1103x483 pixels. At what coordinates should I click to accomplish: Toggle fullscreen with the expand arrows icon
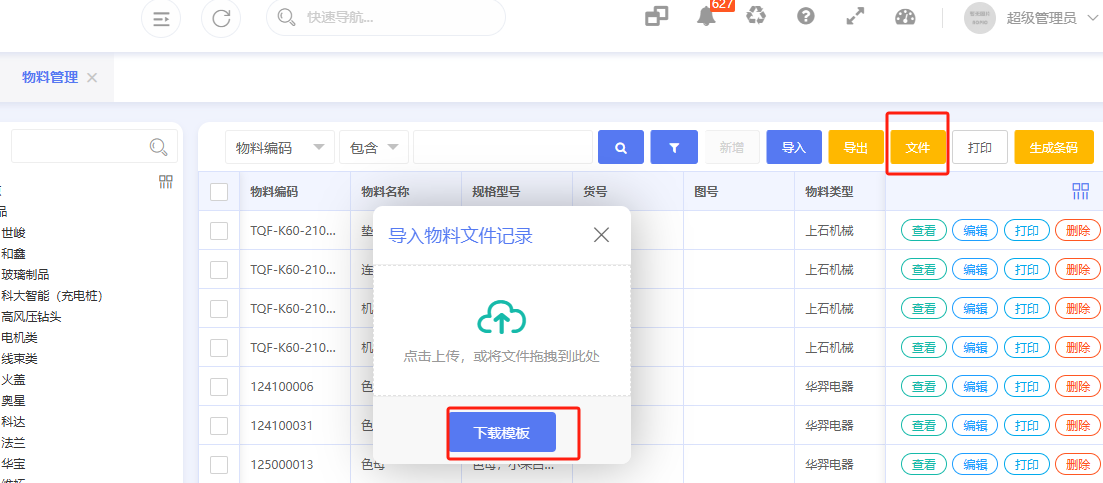pyautogui.click(x=855, y=17)
